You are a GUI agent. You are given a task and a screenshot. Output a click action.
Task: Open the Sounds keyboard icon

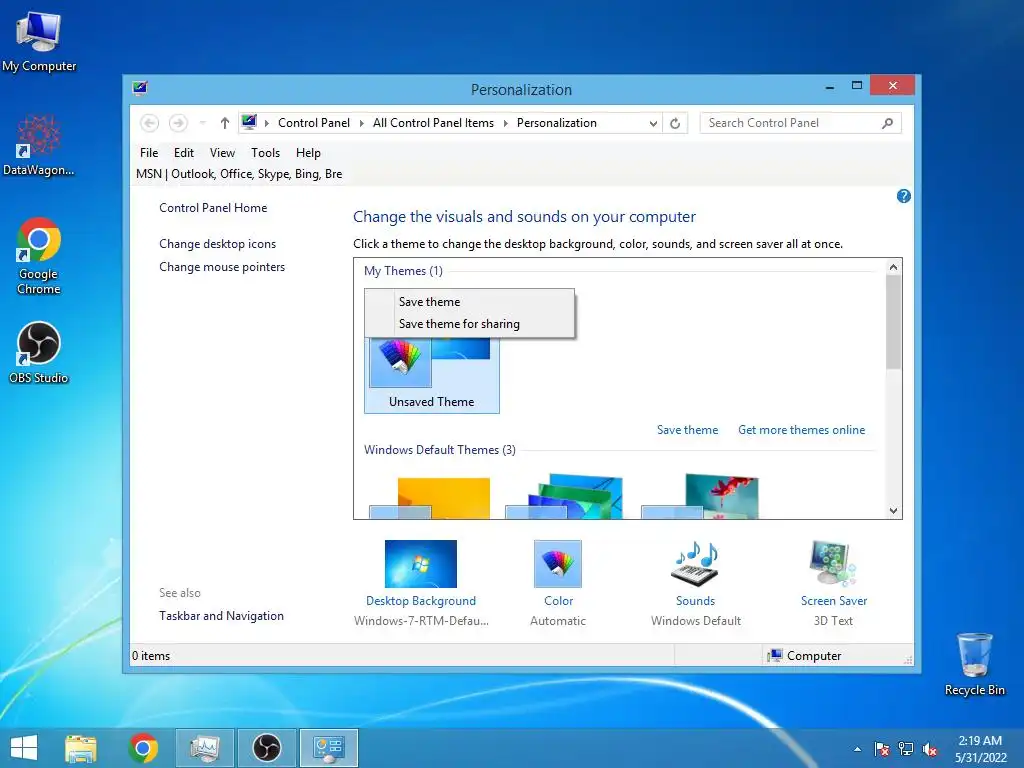pos(696,564)
